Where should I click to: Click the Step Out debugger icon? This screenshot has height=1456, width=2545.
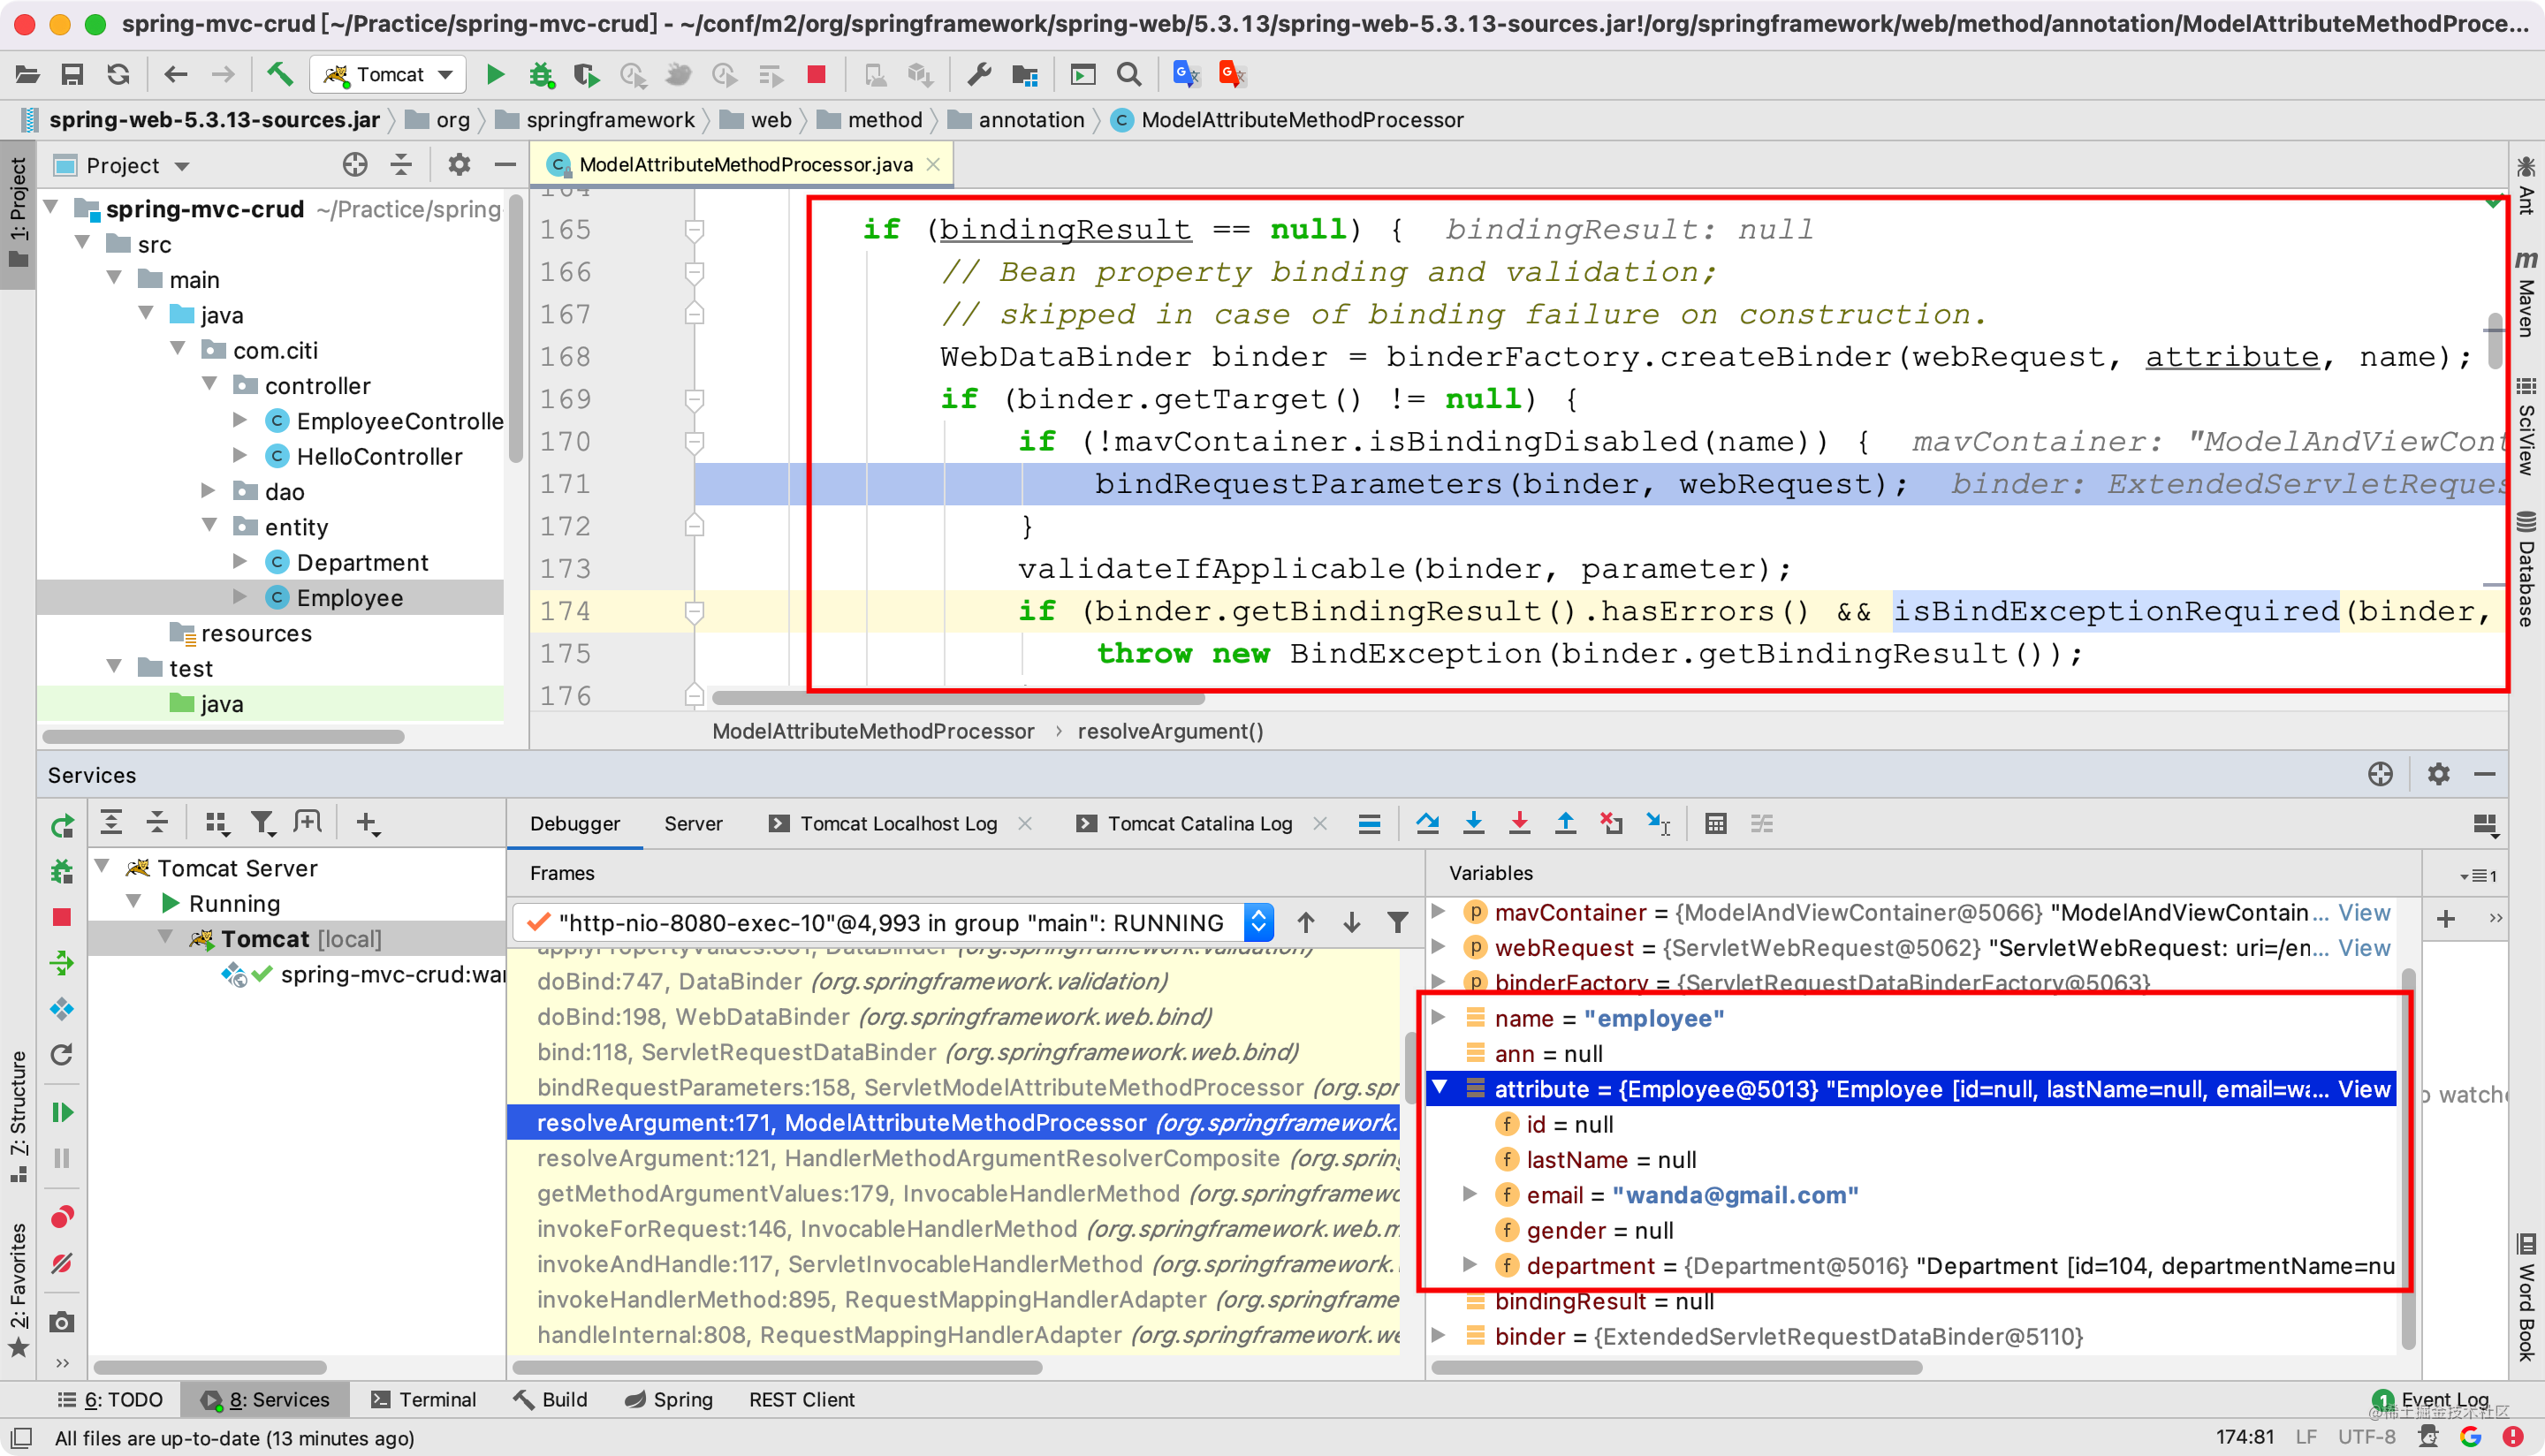1566,824
